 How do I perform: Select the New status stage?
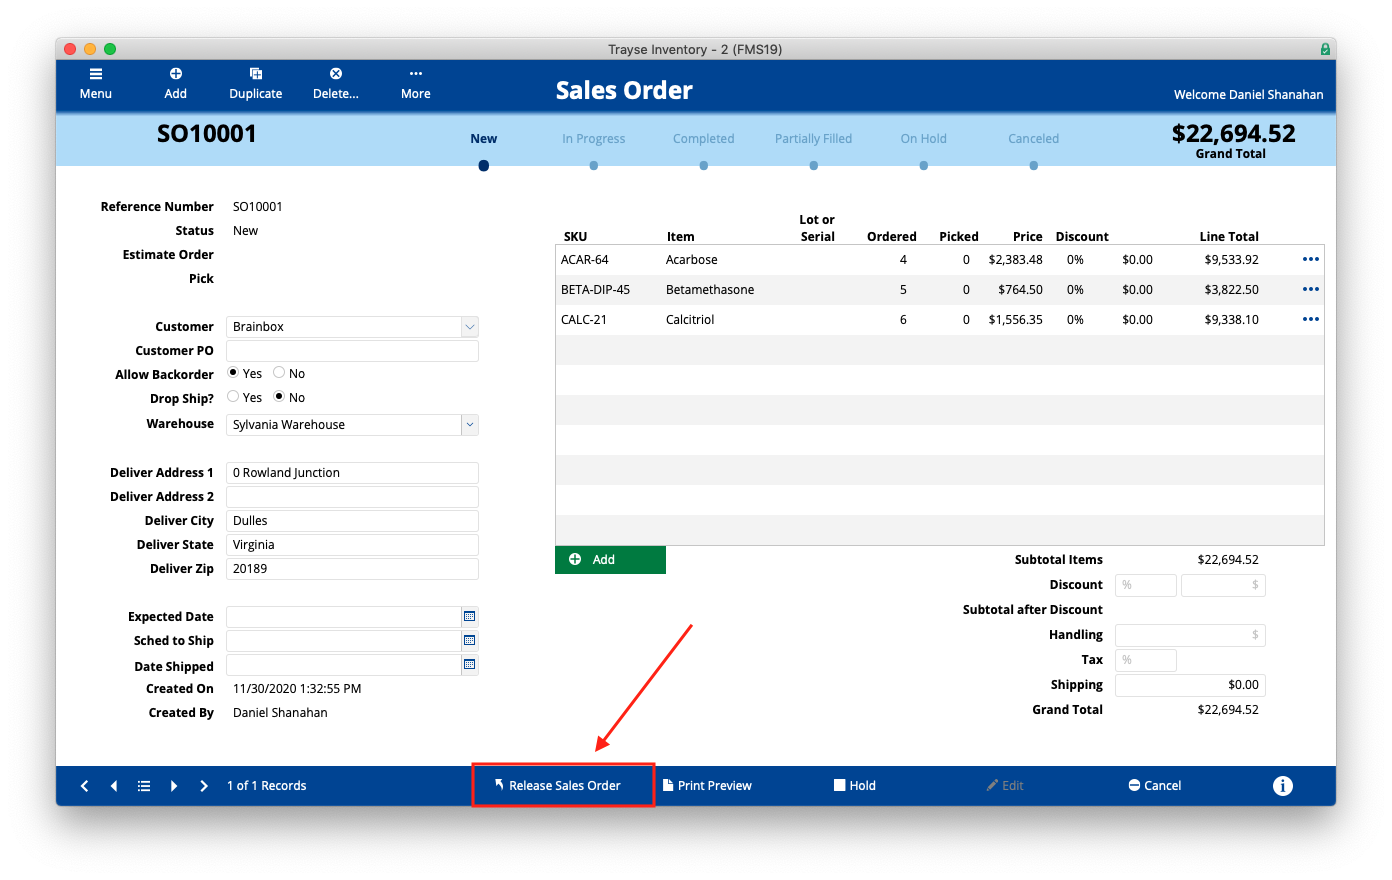484,139
